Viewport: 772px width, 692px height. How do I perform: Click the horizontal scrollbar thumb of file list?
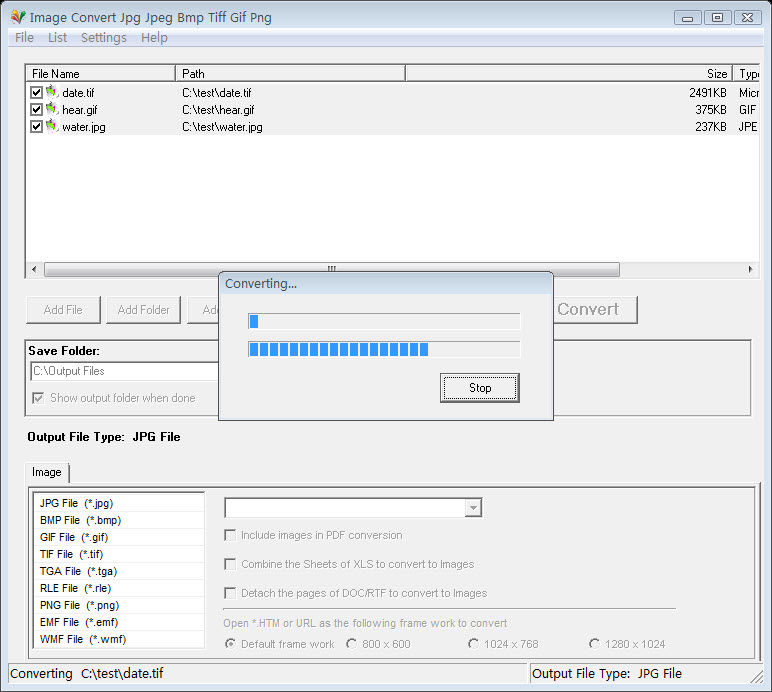(x=332, y=269)
